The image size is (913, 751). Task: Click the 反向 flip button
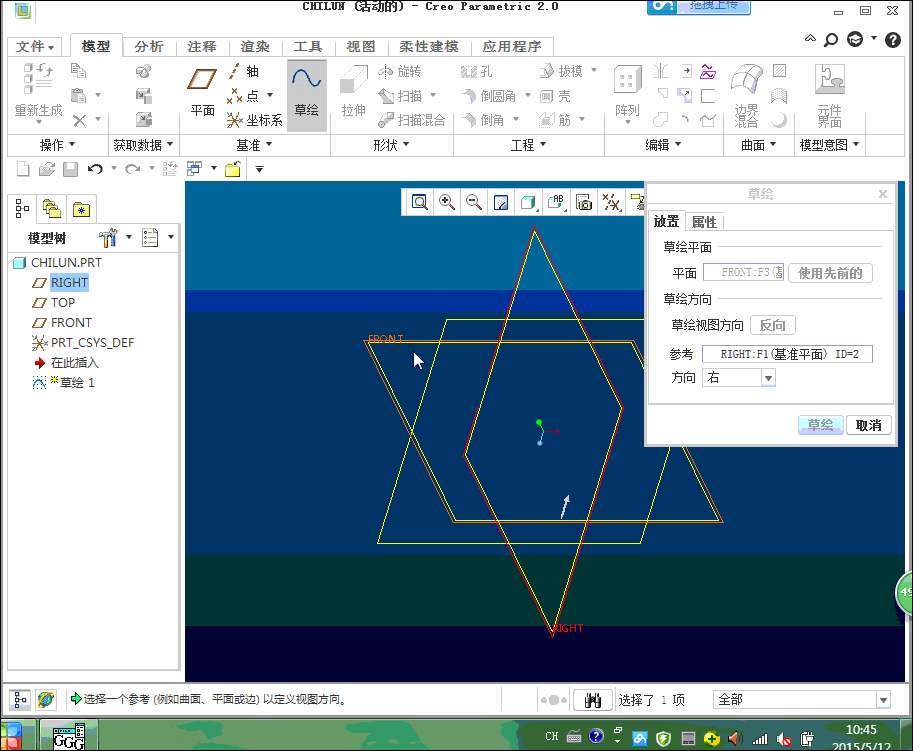(773, 325)
